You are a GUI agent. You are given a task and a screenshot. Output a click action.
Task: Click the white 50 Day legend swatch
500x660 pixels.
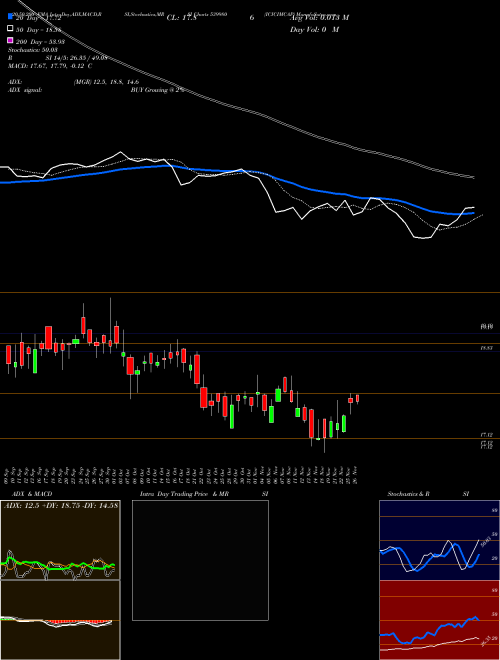[11, 29]
